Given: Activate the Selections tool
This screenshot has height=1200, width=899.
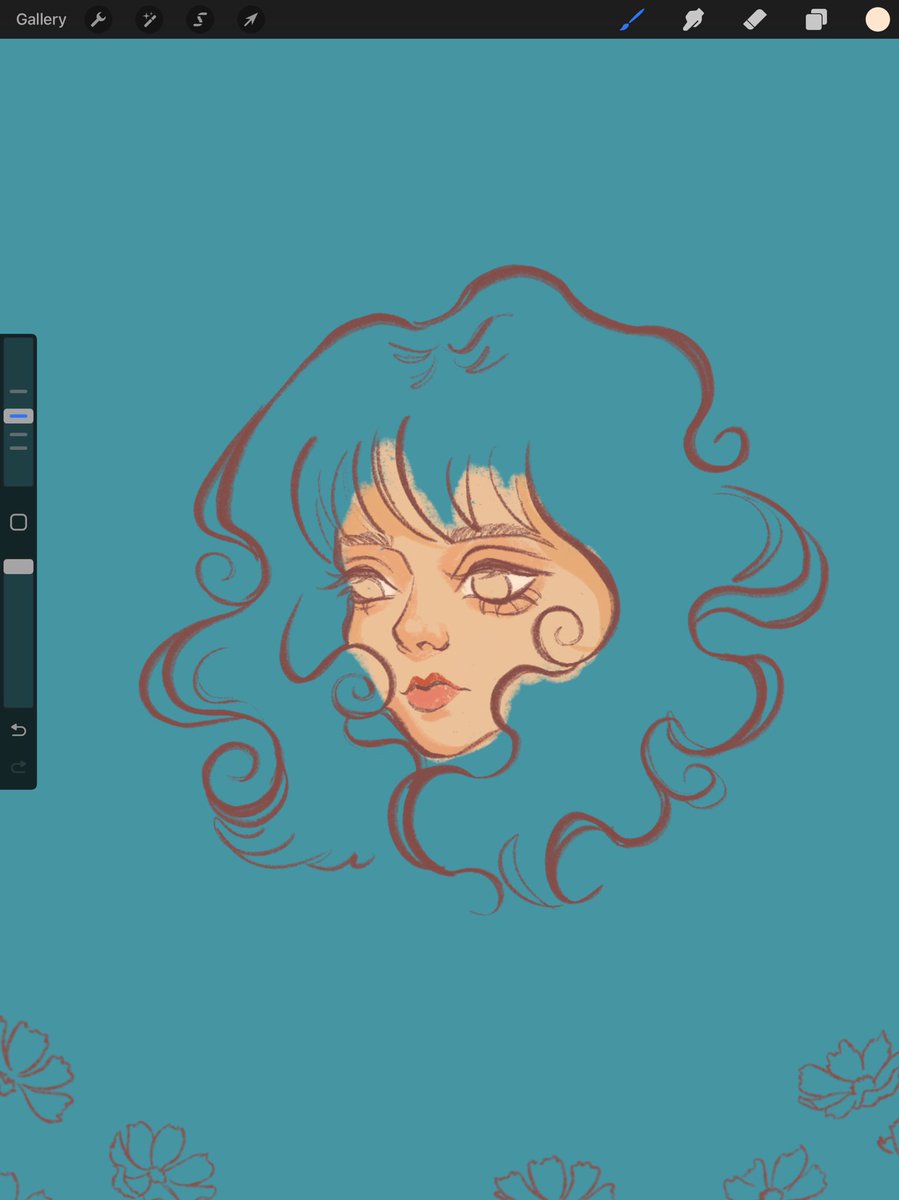Looking at the screenshot, I should pyautogui.click(x=199, y=19).
